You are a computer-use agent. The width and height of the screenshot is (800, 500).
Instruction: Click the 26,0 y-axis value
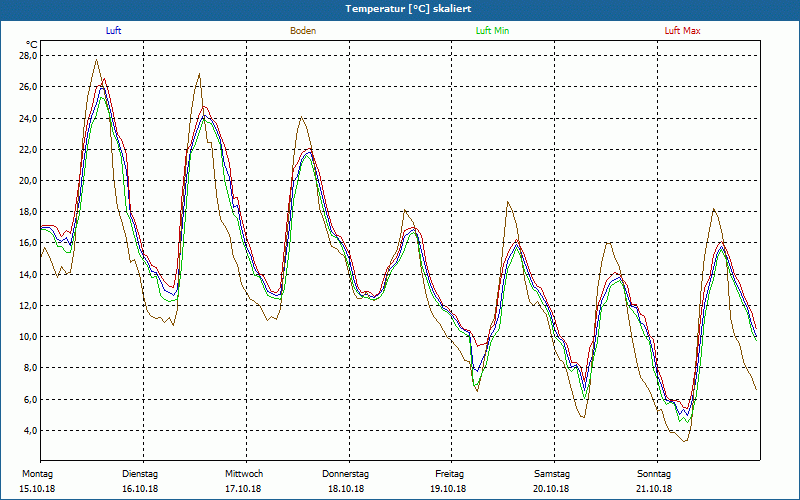(x=29, y=87)
